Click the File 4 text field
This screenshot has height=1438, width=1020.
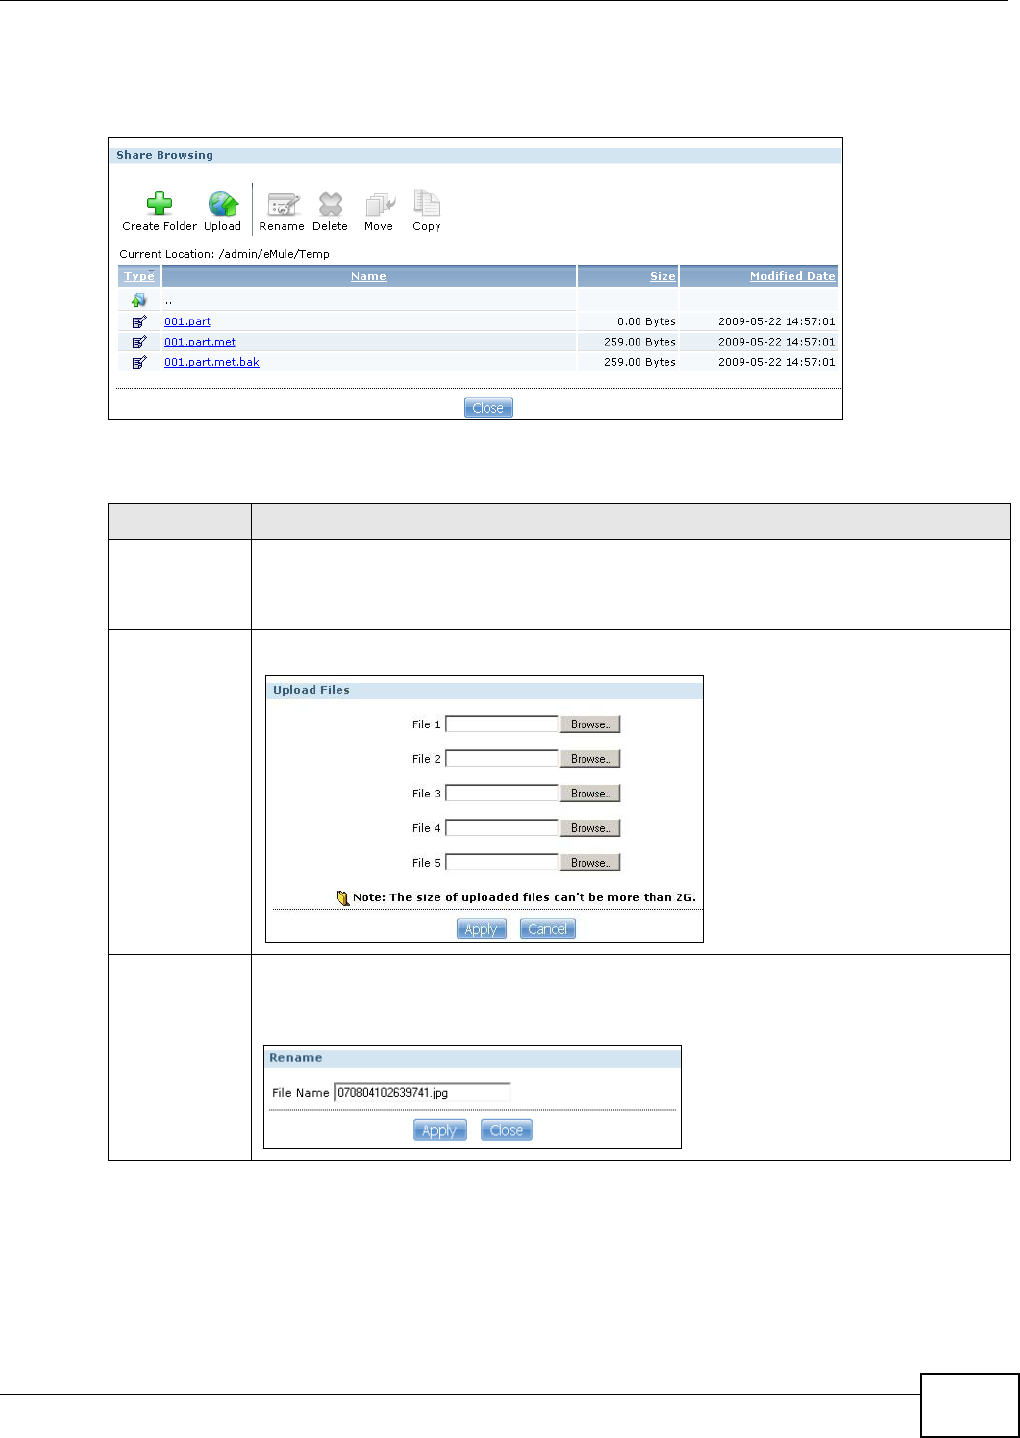[x=502, y=828]
